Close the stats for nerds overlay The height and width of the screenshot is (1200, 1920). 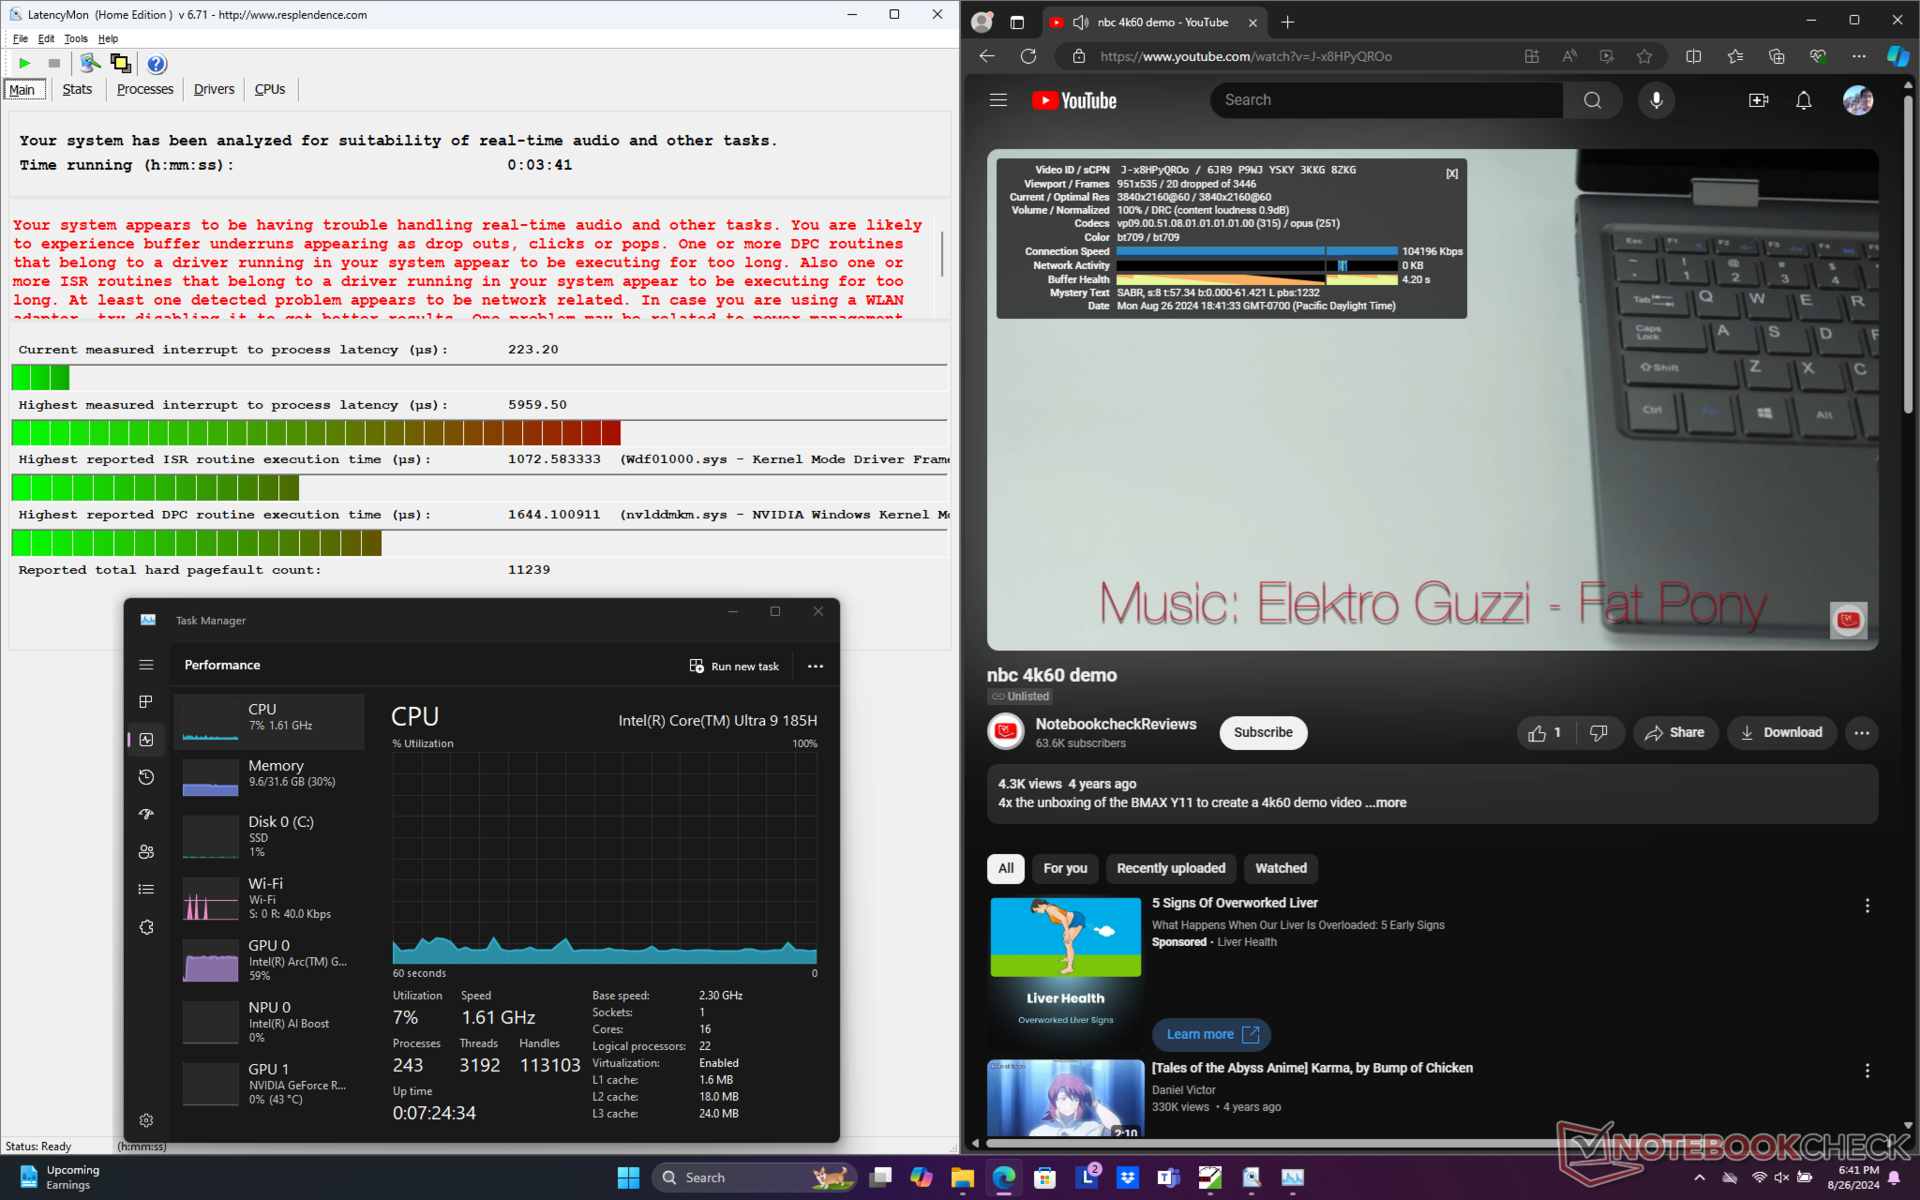click(1452, 174)
